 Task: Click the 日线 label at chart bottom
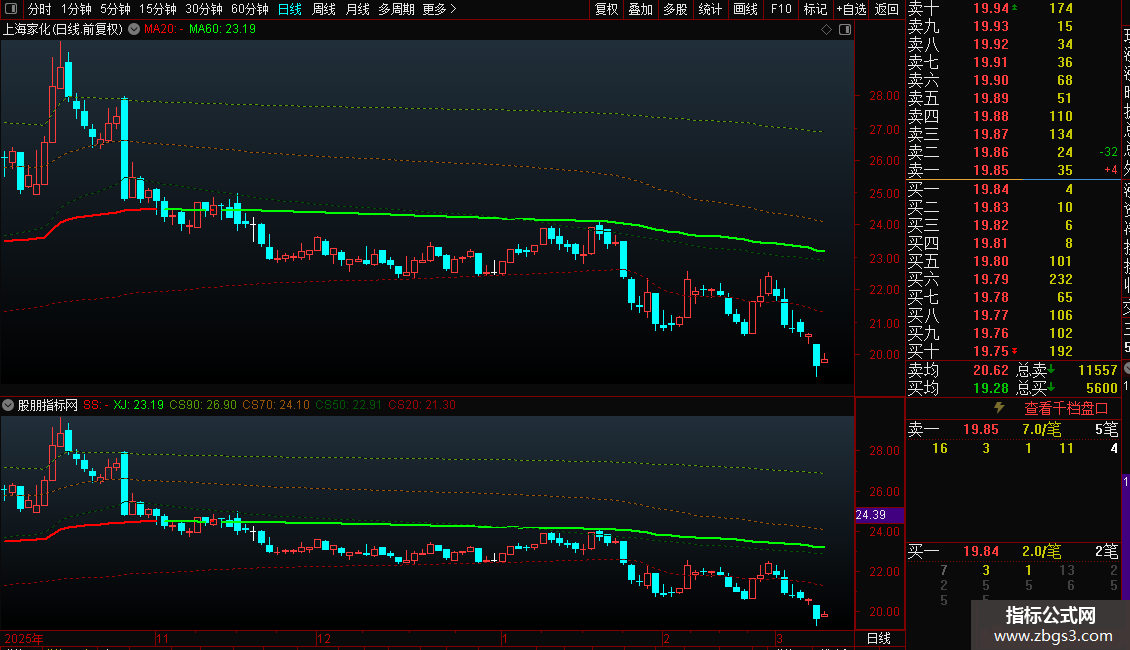[878, 638]
